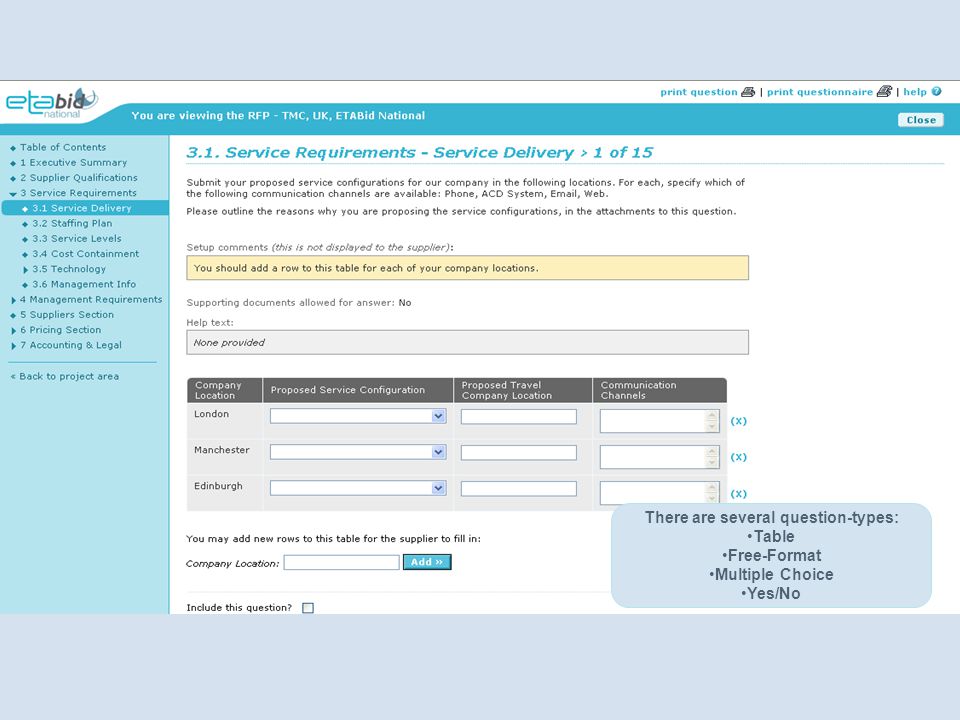
Task: Click the ETABid national logo
Action: [51, 103]
